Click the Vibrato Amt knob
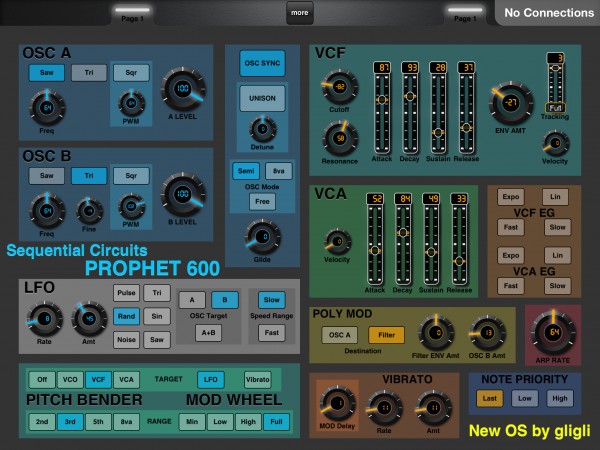This screenshot has height=450, width=600. 434,408
